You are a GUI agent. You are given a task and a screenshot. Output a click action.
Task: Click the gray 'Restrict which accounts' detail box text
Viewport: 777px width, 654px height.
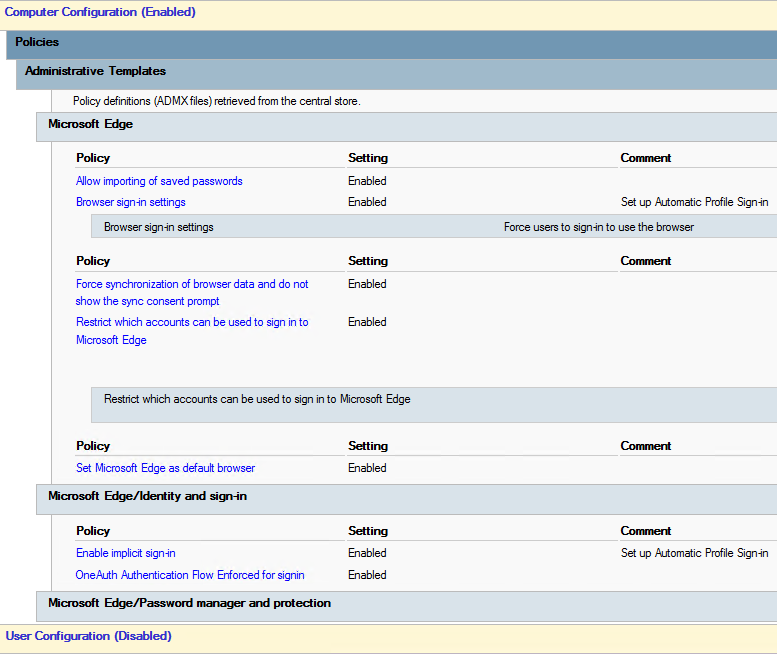[x=257, y=399]
